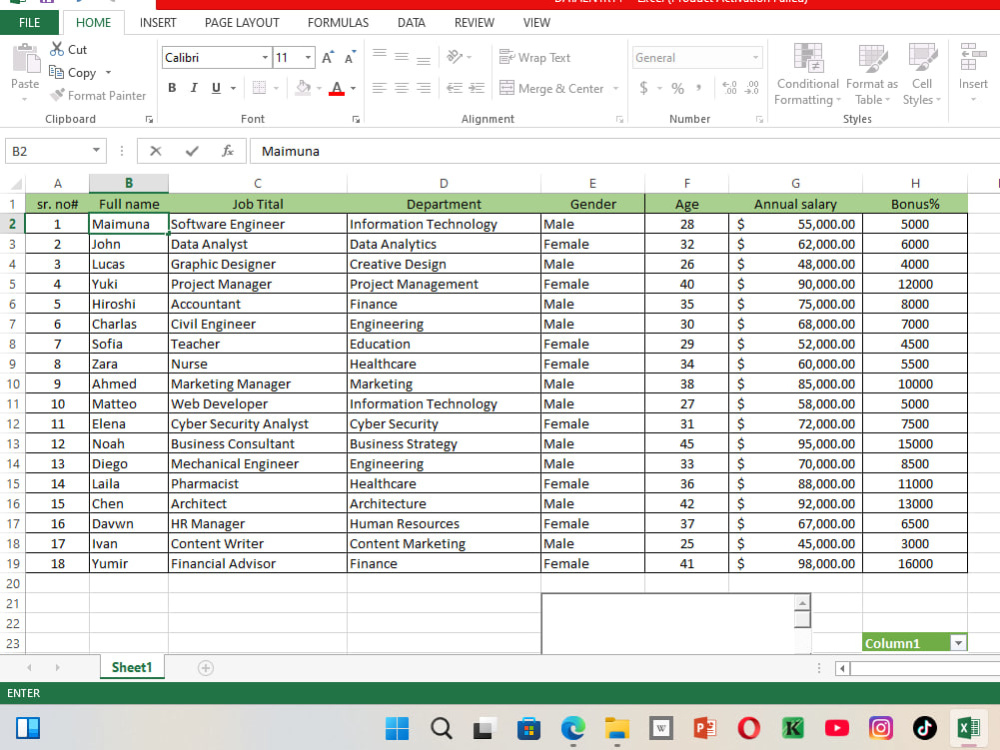Launch PowerPoint from the taskbar
Screen dimensions: 1000x750
click(x=705, y=728)
